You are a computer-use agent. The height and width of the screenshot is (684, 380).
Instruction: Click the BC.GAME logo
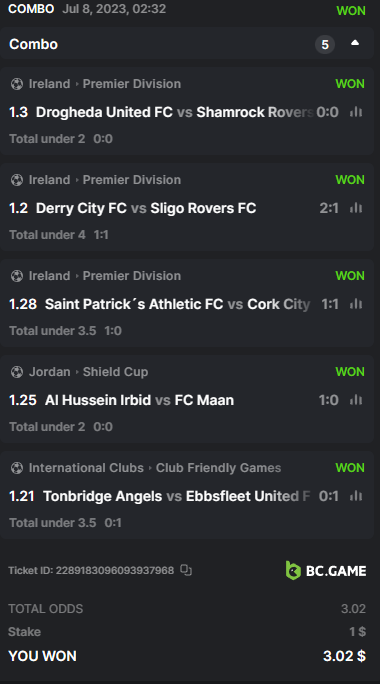pyautogui.click(x=326, y=571)
